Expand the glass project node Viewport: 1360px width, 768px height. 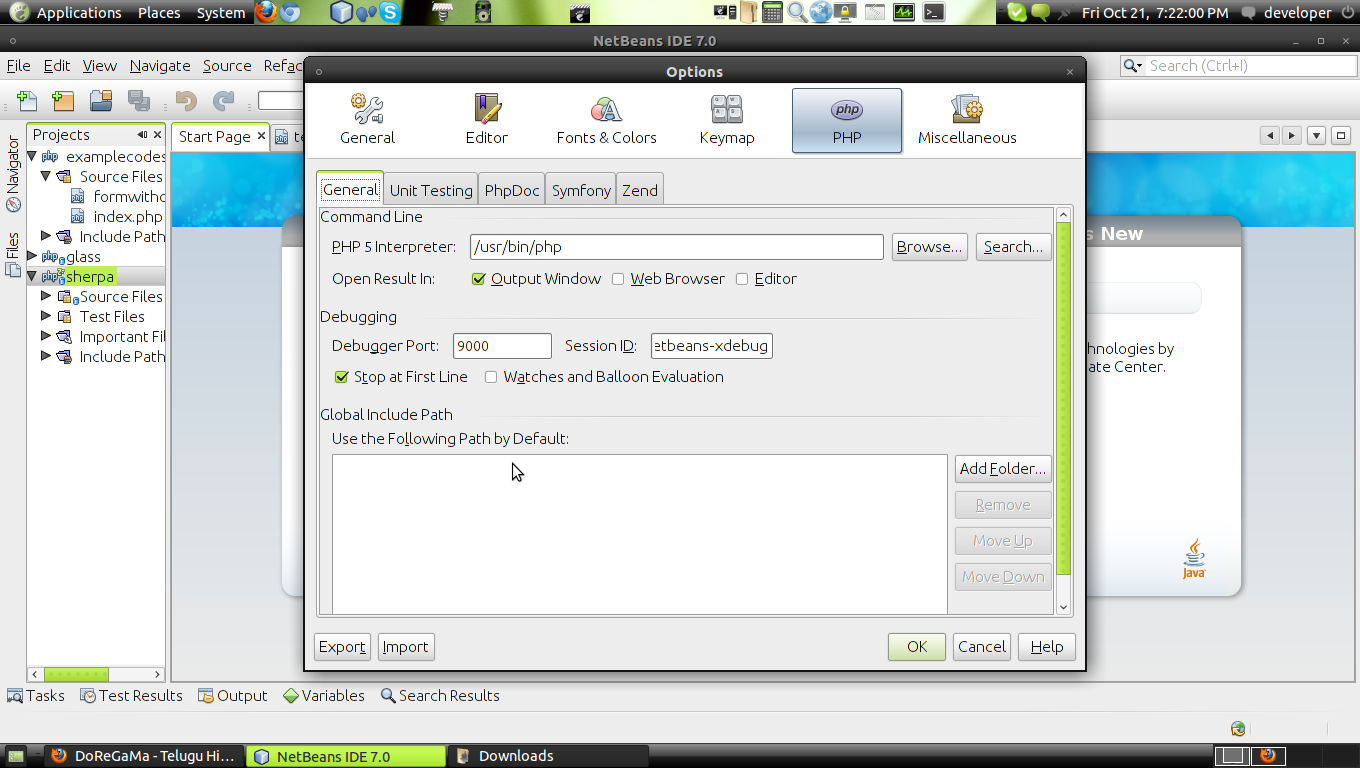32,256
